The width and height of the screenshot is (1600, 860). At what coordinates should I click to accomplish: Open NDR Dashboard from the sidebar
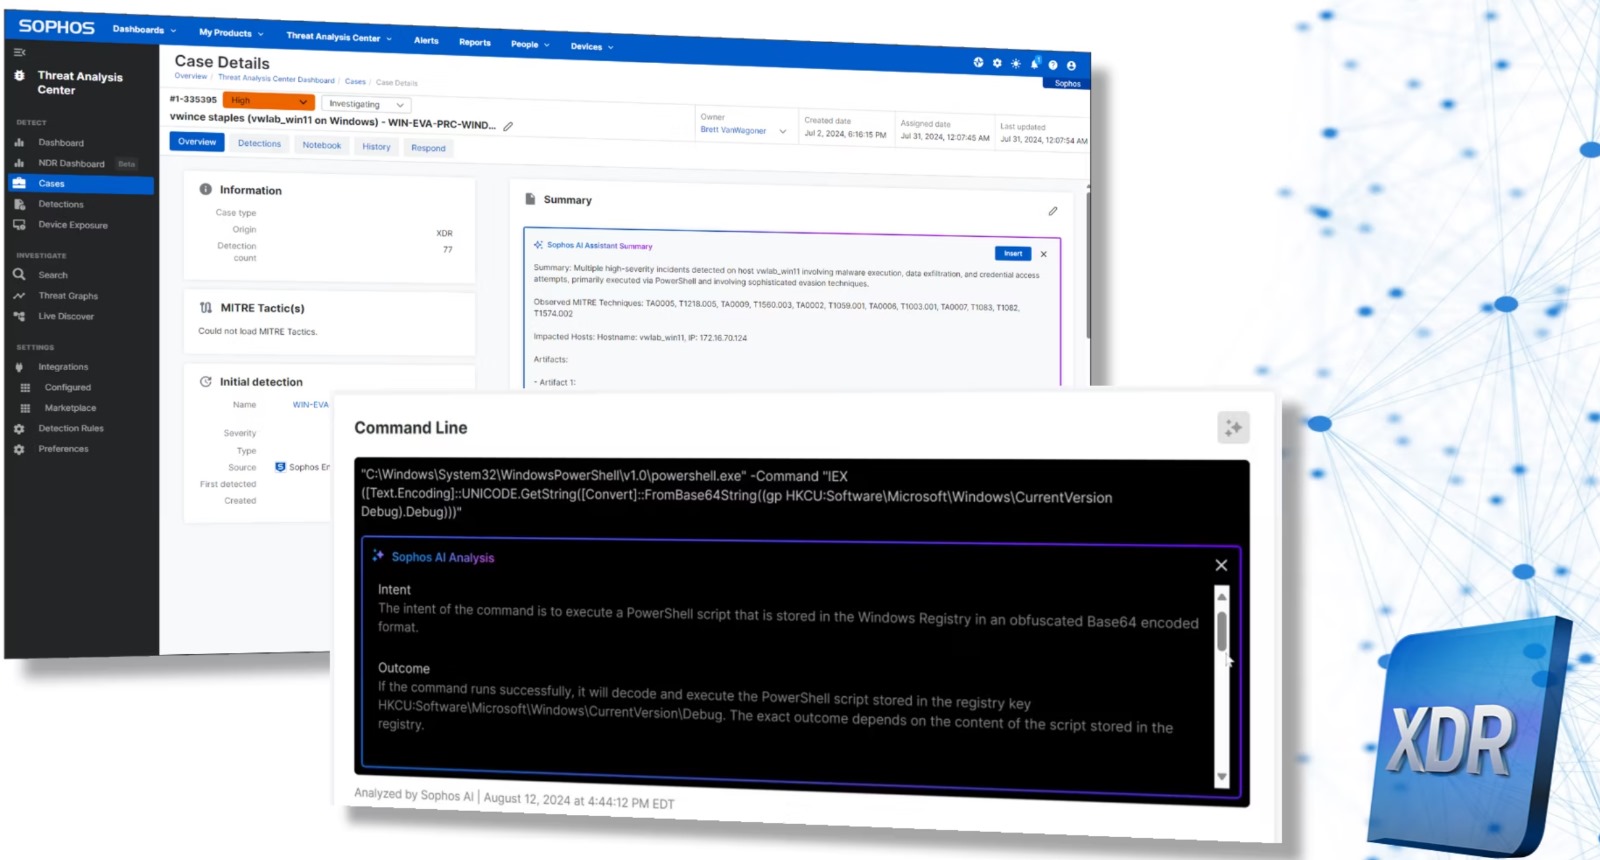coord(71,163)
